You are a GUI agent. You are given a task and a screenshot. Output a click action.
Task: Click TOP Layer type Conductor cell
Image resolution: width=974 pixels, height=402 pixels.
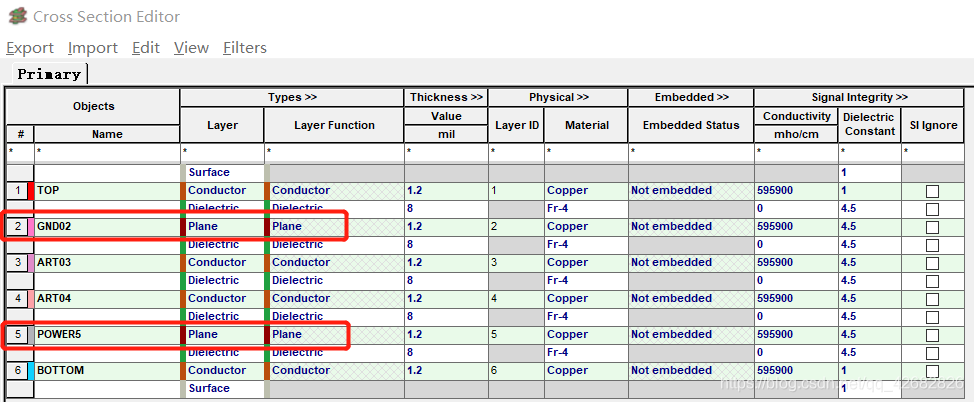tap(222, 191)
